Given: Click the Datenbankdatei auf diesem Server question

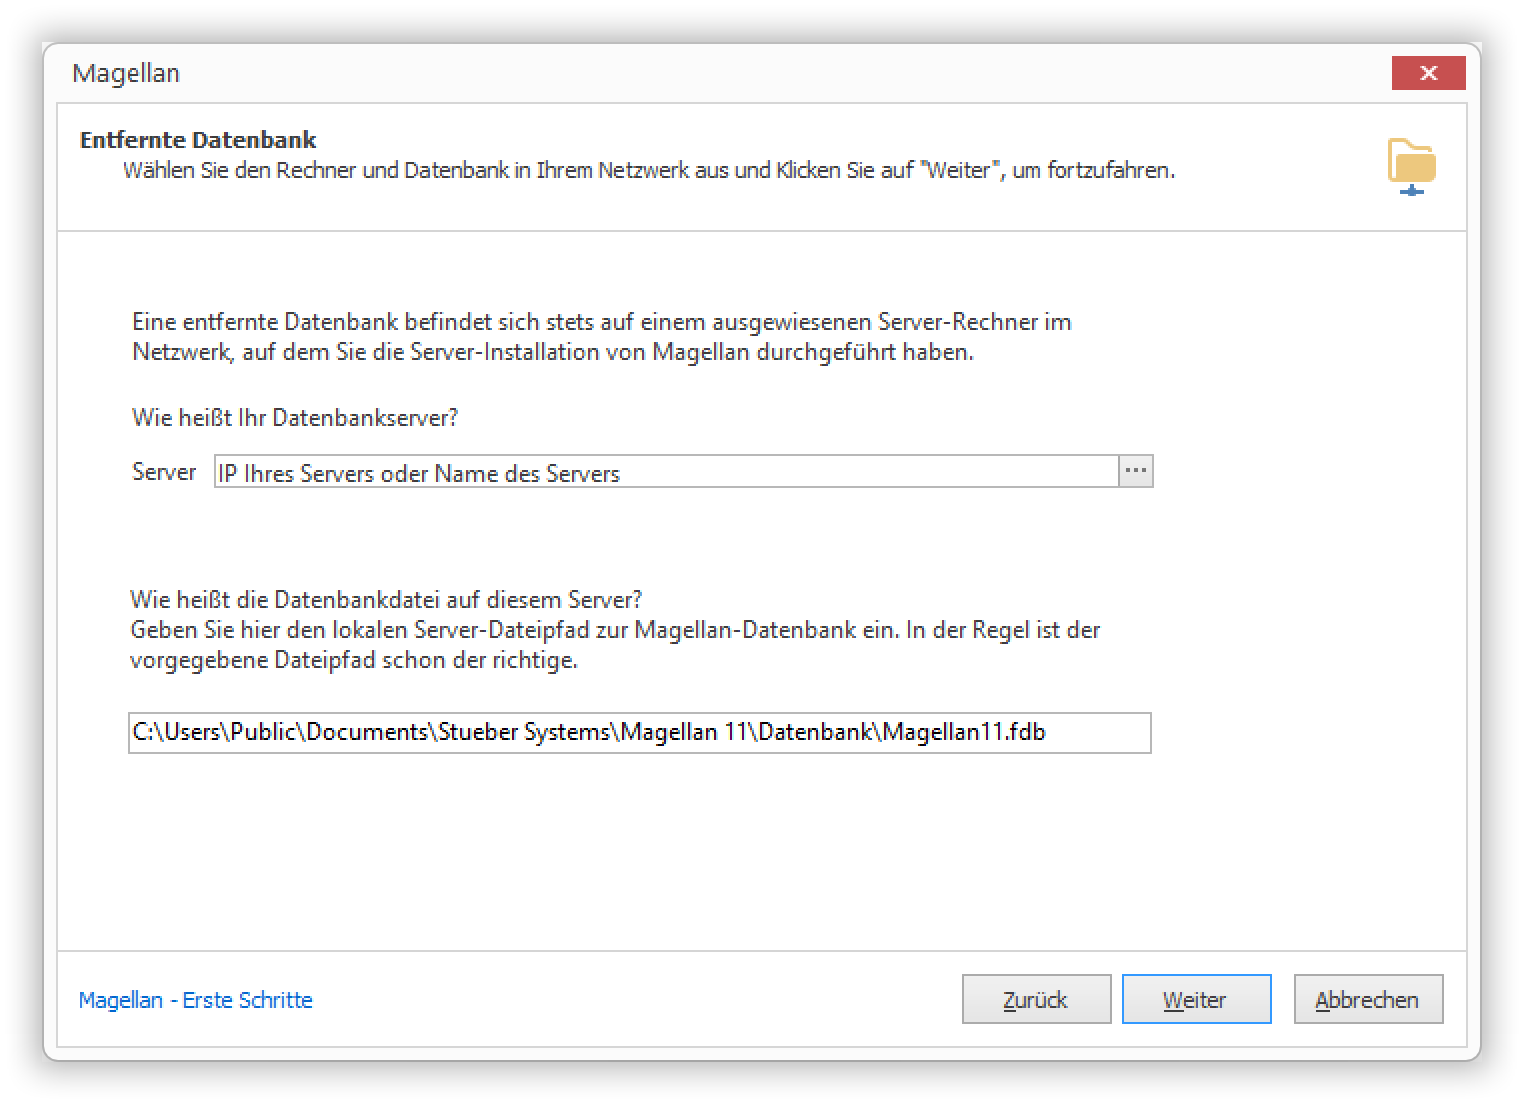Looking at the screenshot, I should pos(386,600).
